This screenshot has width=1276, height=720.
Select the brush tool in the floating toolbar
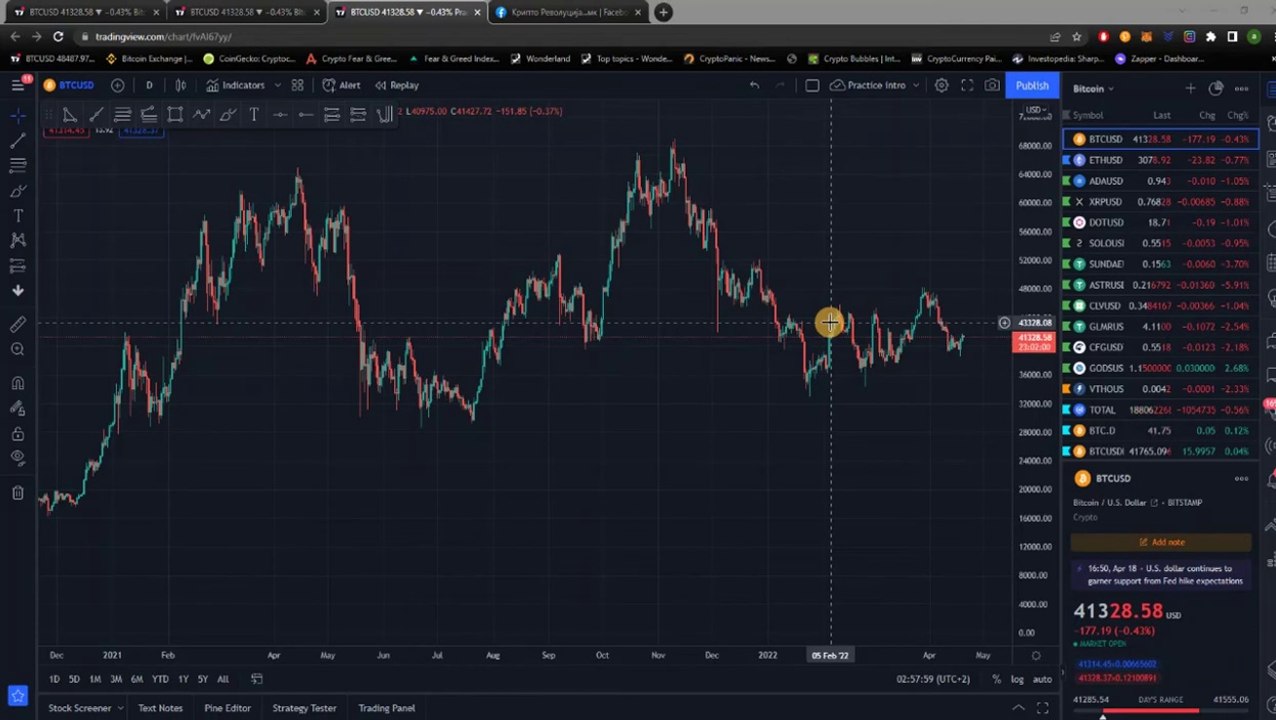tap(227, 115)
